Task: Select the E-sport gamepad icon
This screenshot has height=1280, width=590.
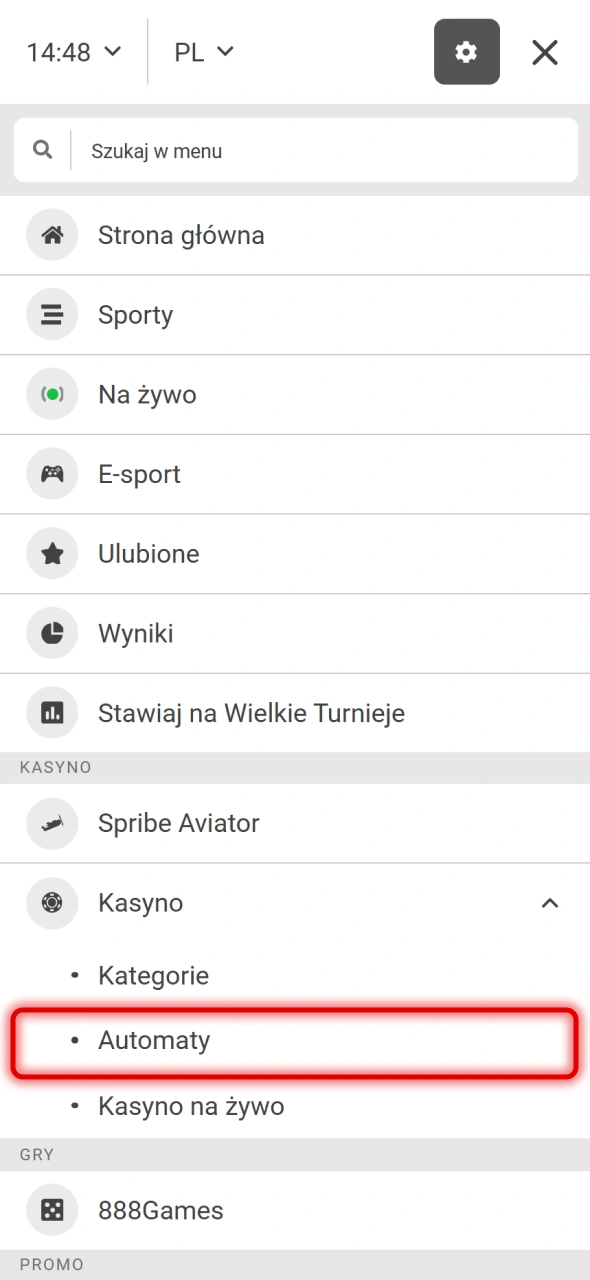Action: tap(51, 474)
